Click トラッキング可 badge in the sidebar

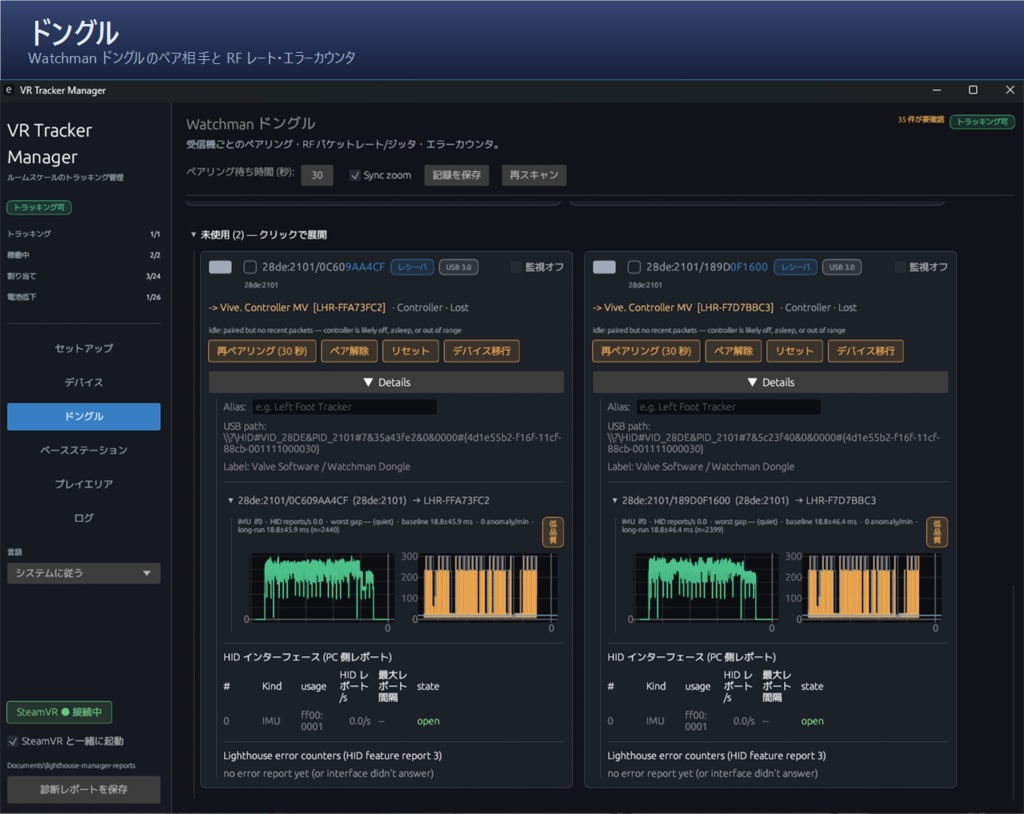39,207
